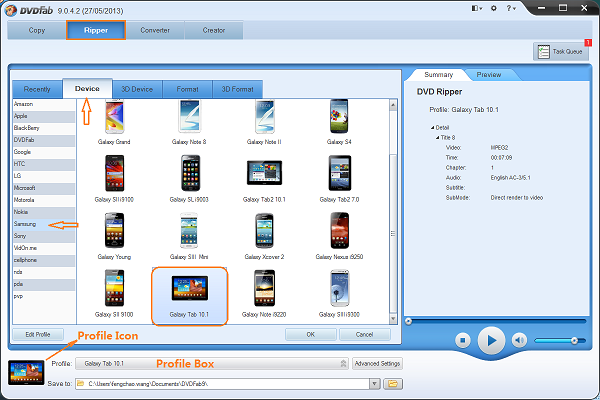
Task: Click the Save to path field
Action: [223, 384]
